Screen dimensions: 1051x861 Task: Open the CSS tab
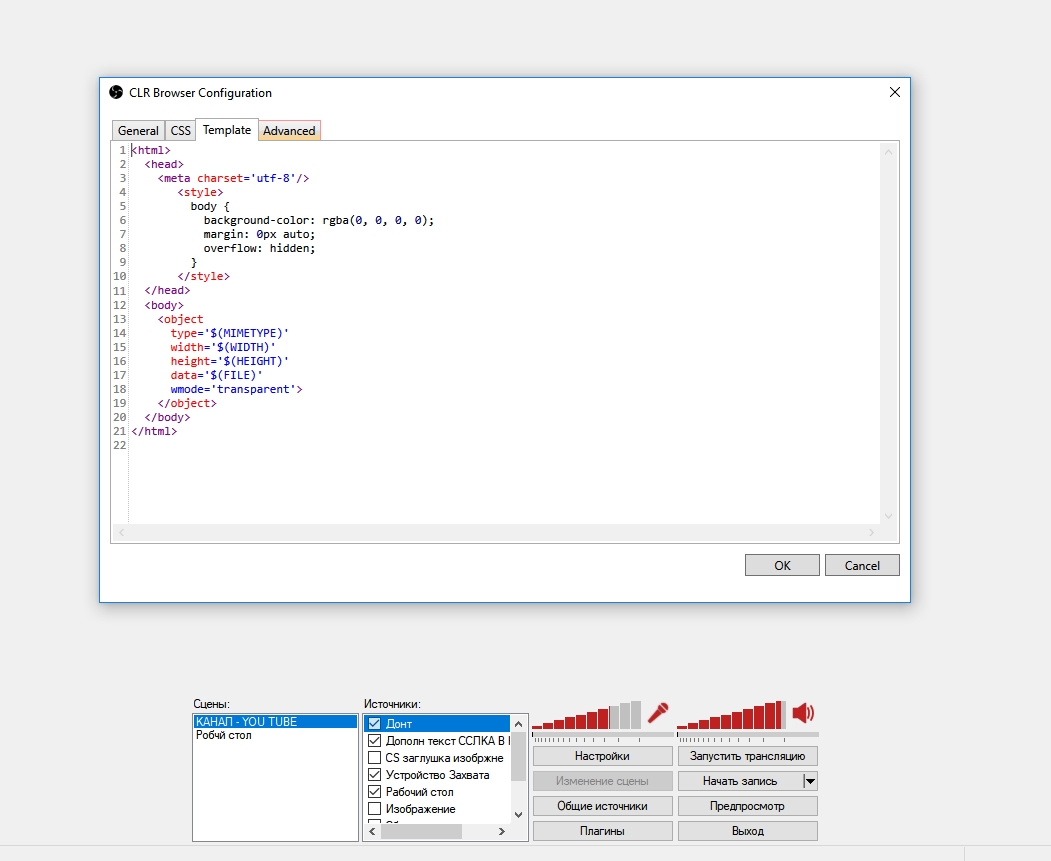pos(180,131)
